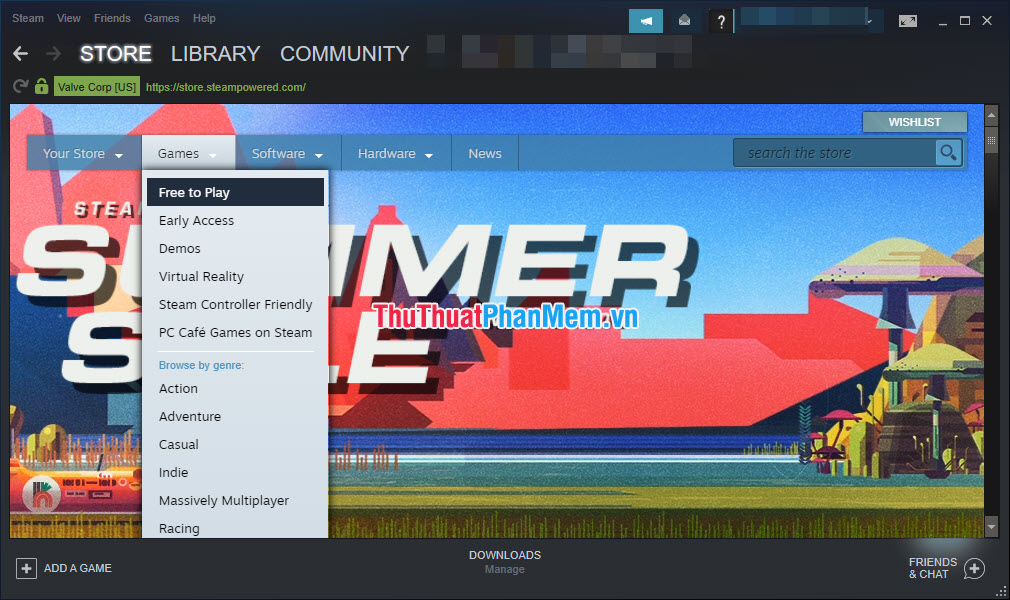
Task: Open the Steam menu
Action: pyautogui.click(x=27, y=17)
